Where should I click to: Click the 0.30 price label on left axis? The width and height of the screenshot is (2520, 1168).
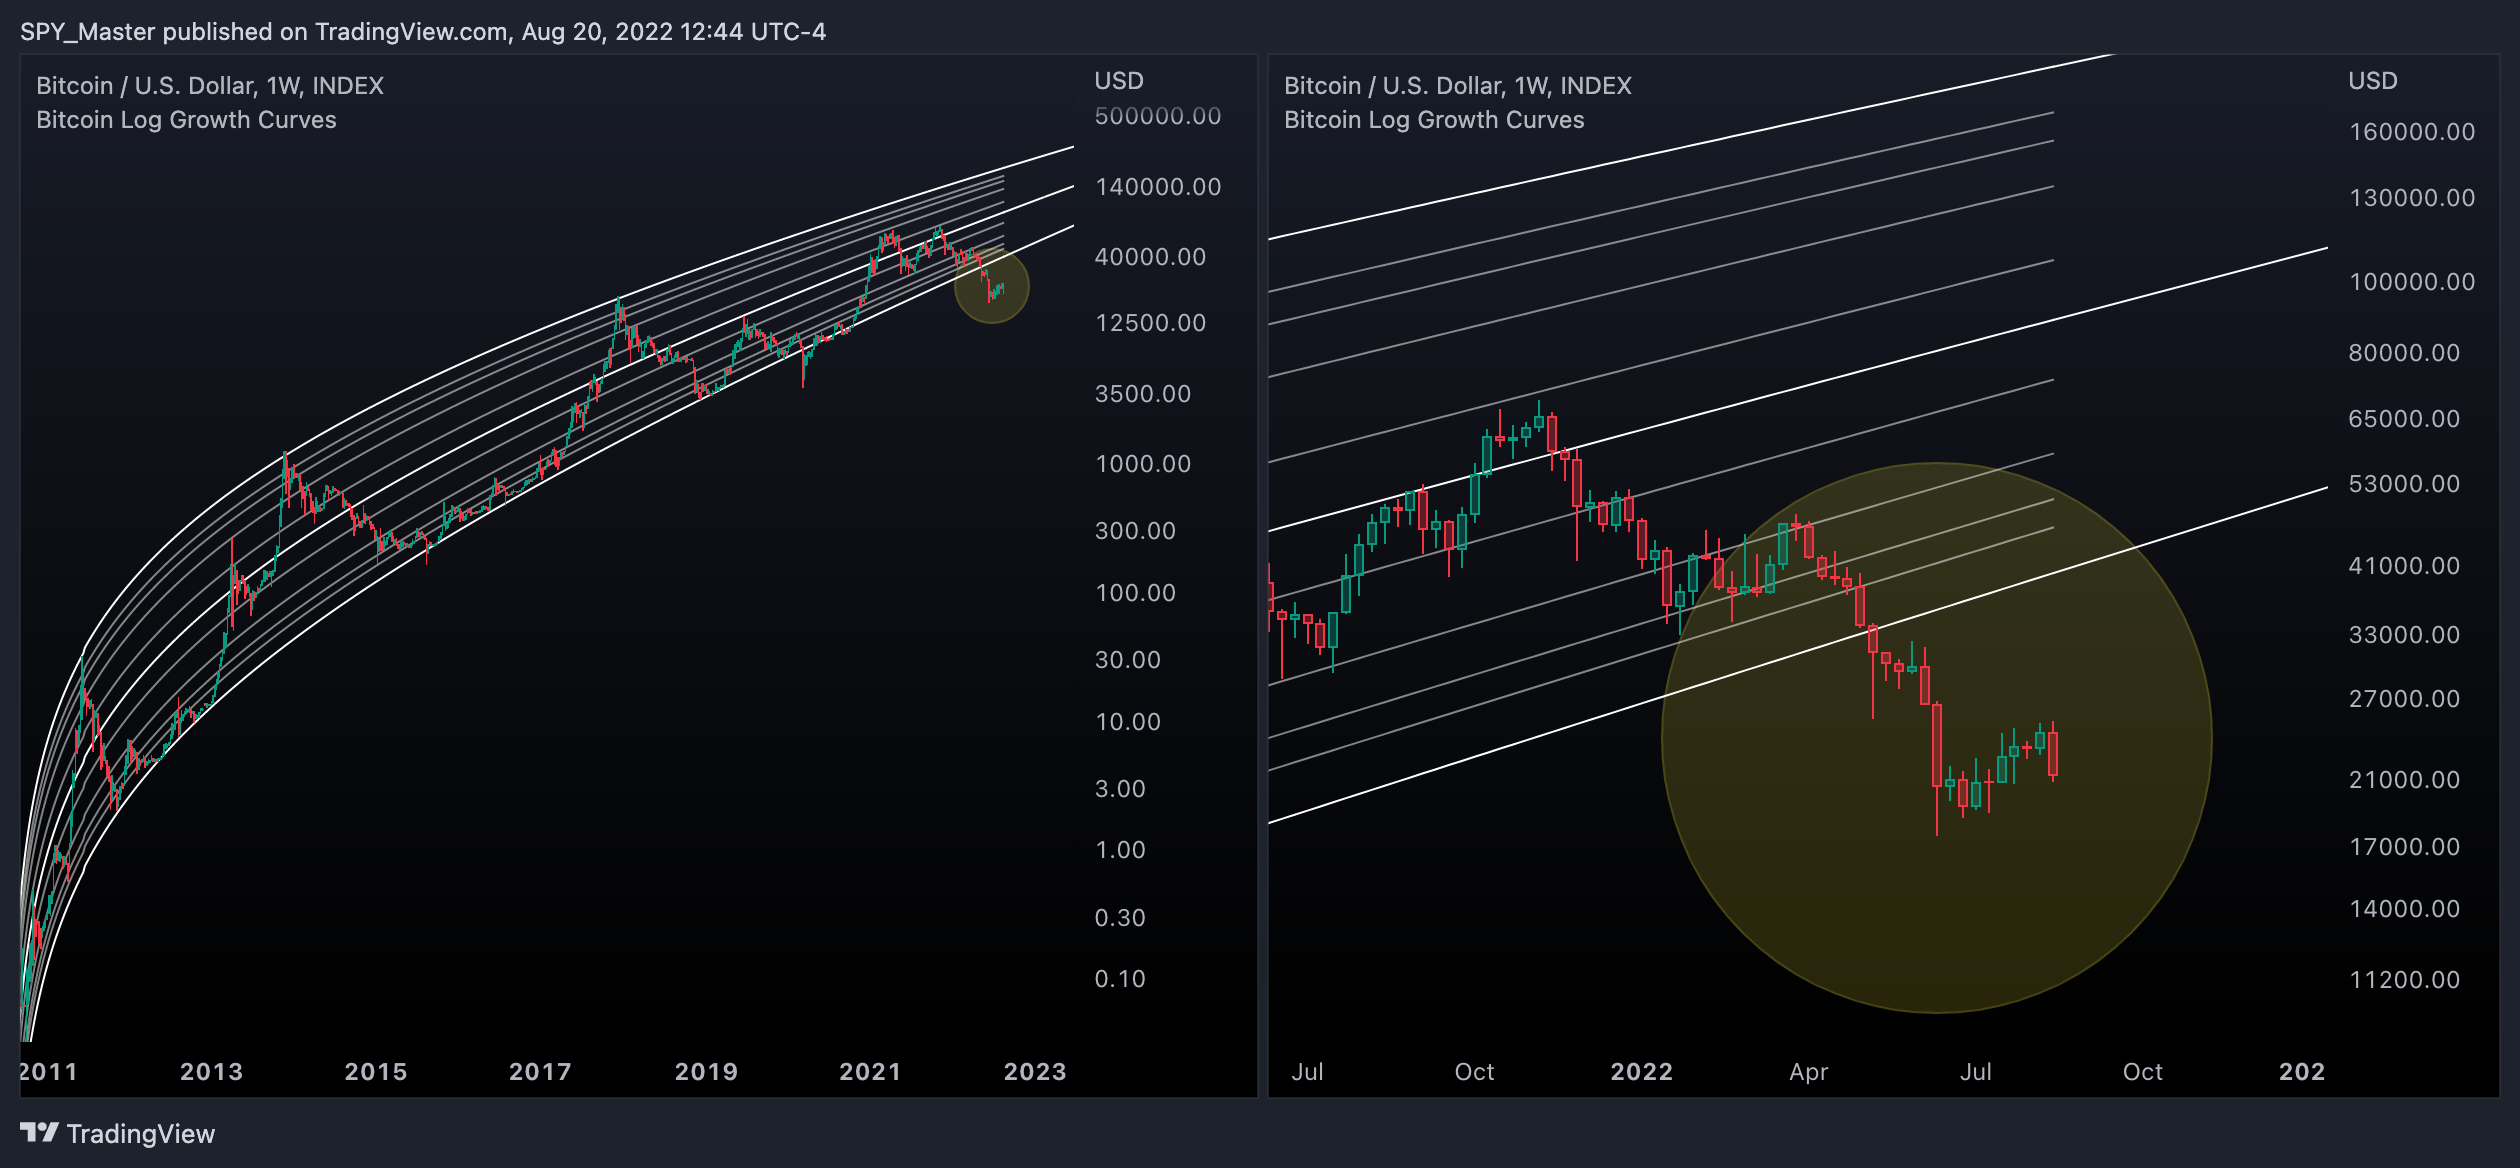point(1120,918)
